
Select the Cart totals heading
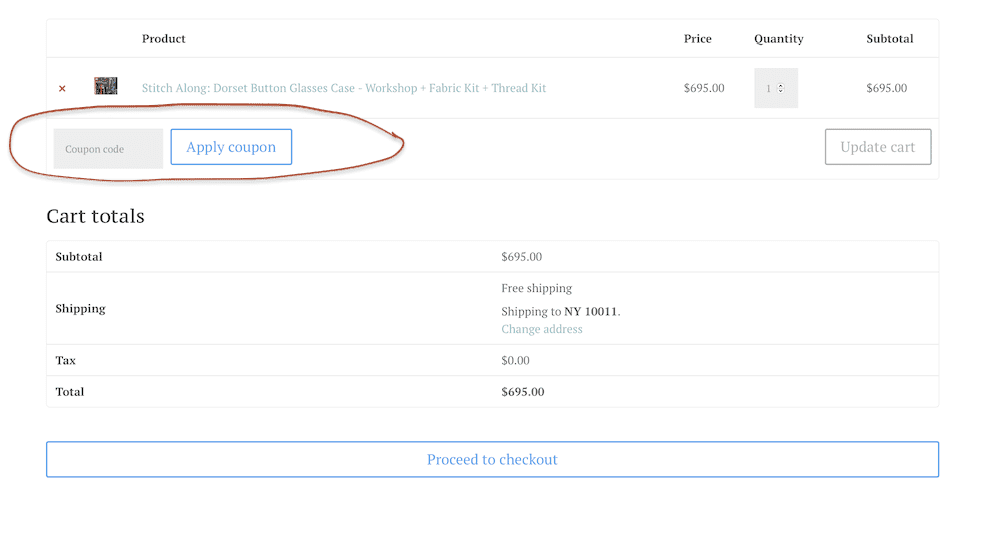[96, 216]
